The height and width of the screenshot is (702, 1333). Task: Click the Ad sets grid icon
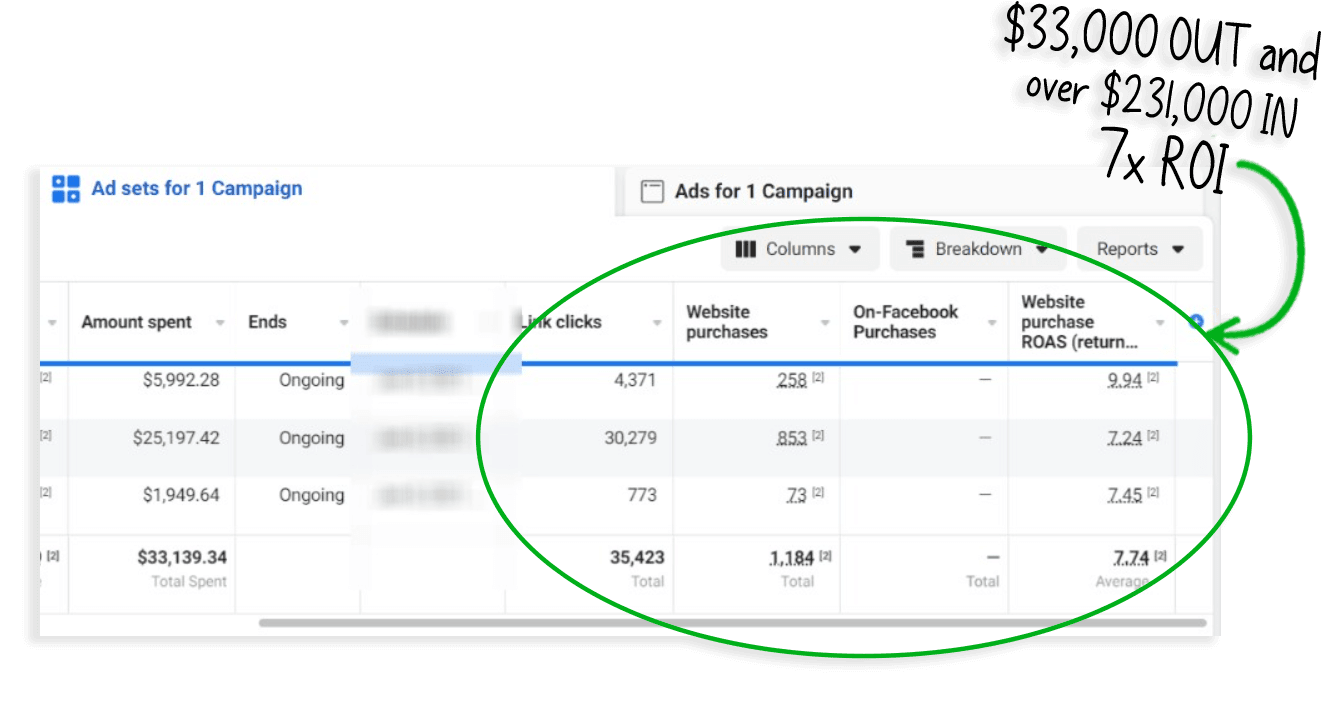click(x=66, y=189)
